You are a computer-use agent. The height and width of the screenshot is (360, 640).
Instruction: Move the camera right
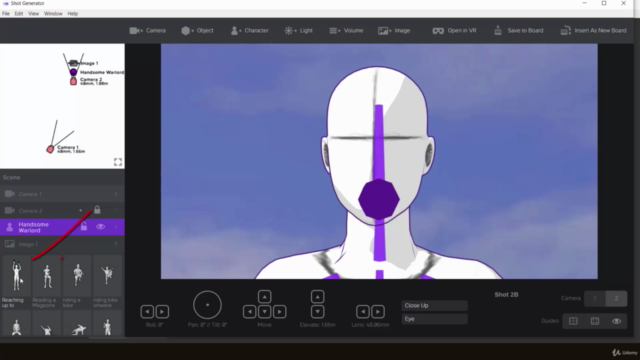[280, 312]
